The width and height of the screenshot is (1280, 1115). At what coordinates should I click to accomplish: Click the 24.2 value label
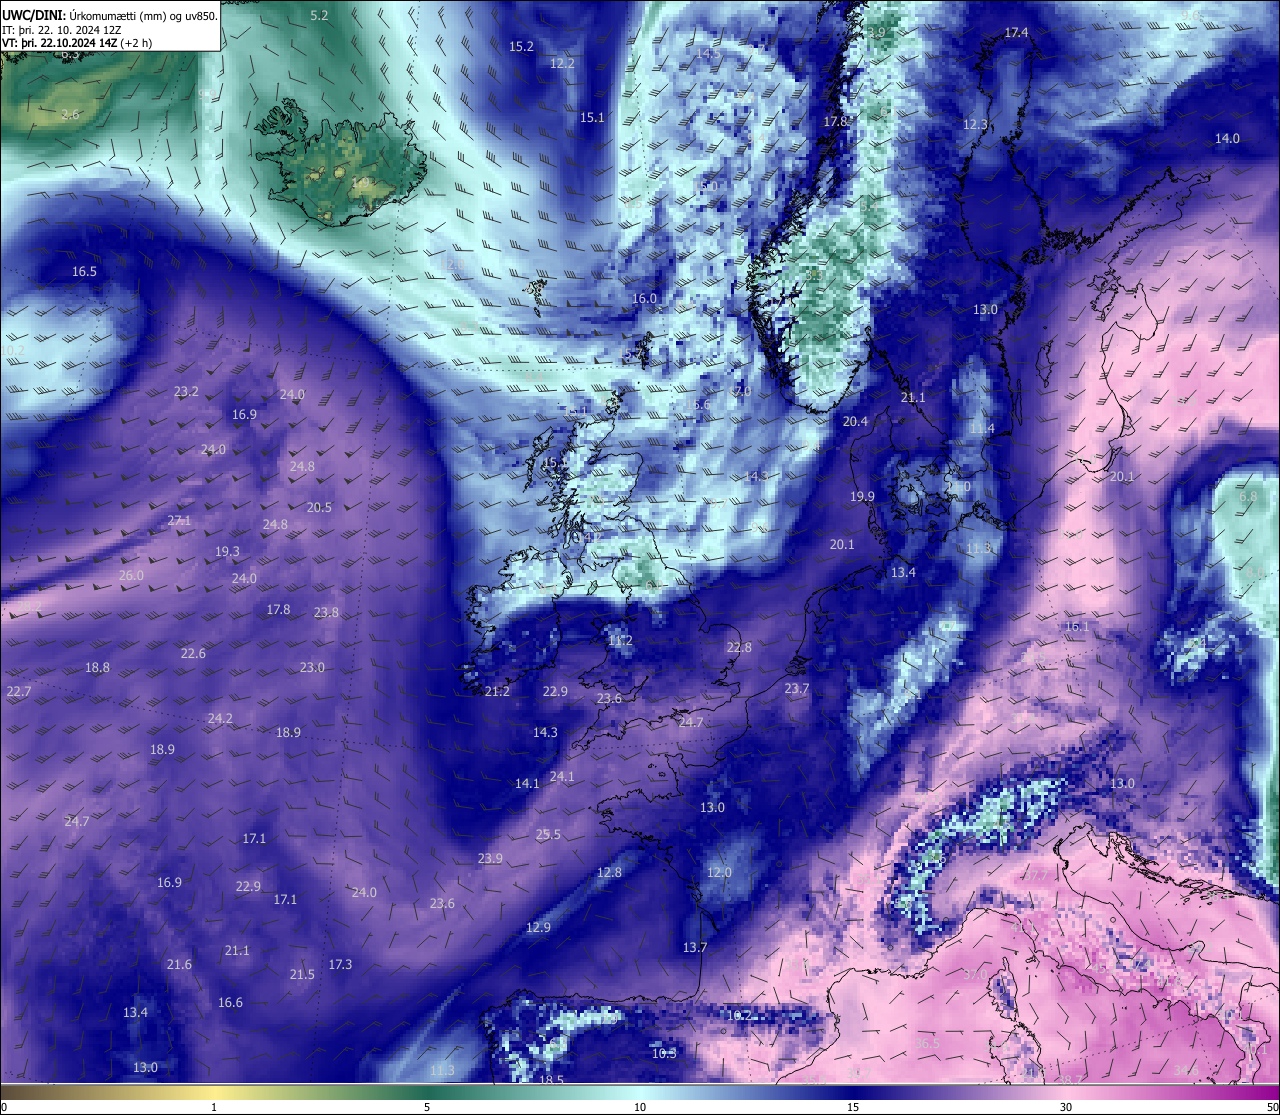click(x=220, y=718)
